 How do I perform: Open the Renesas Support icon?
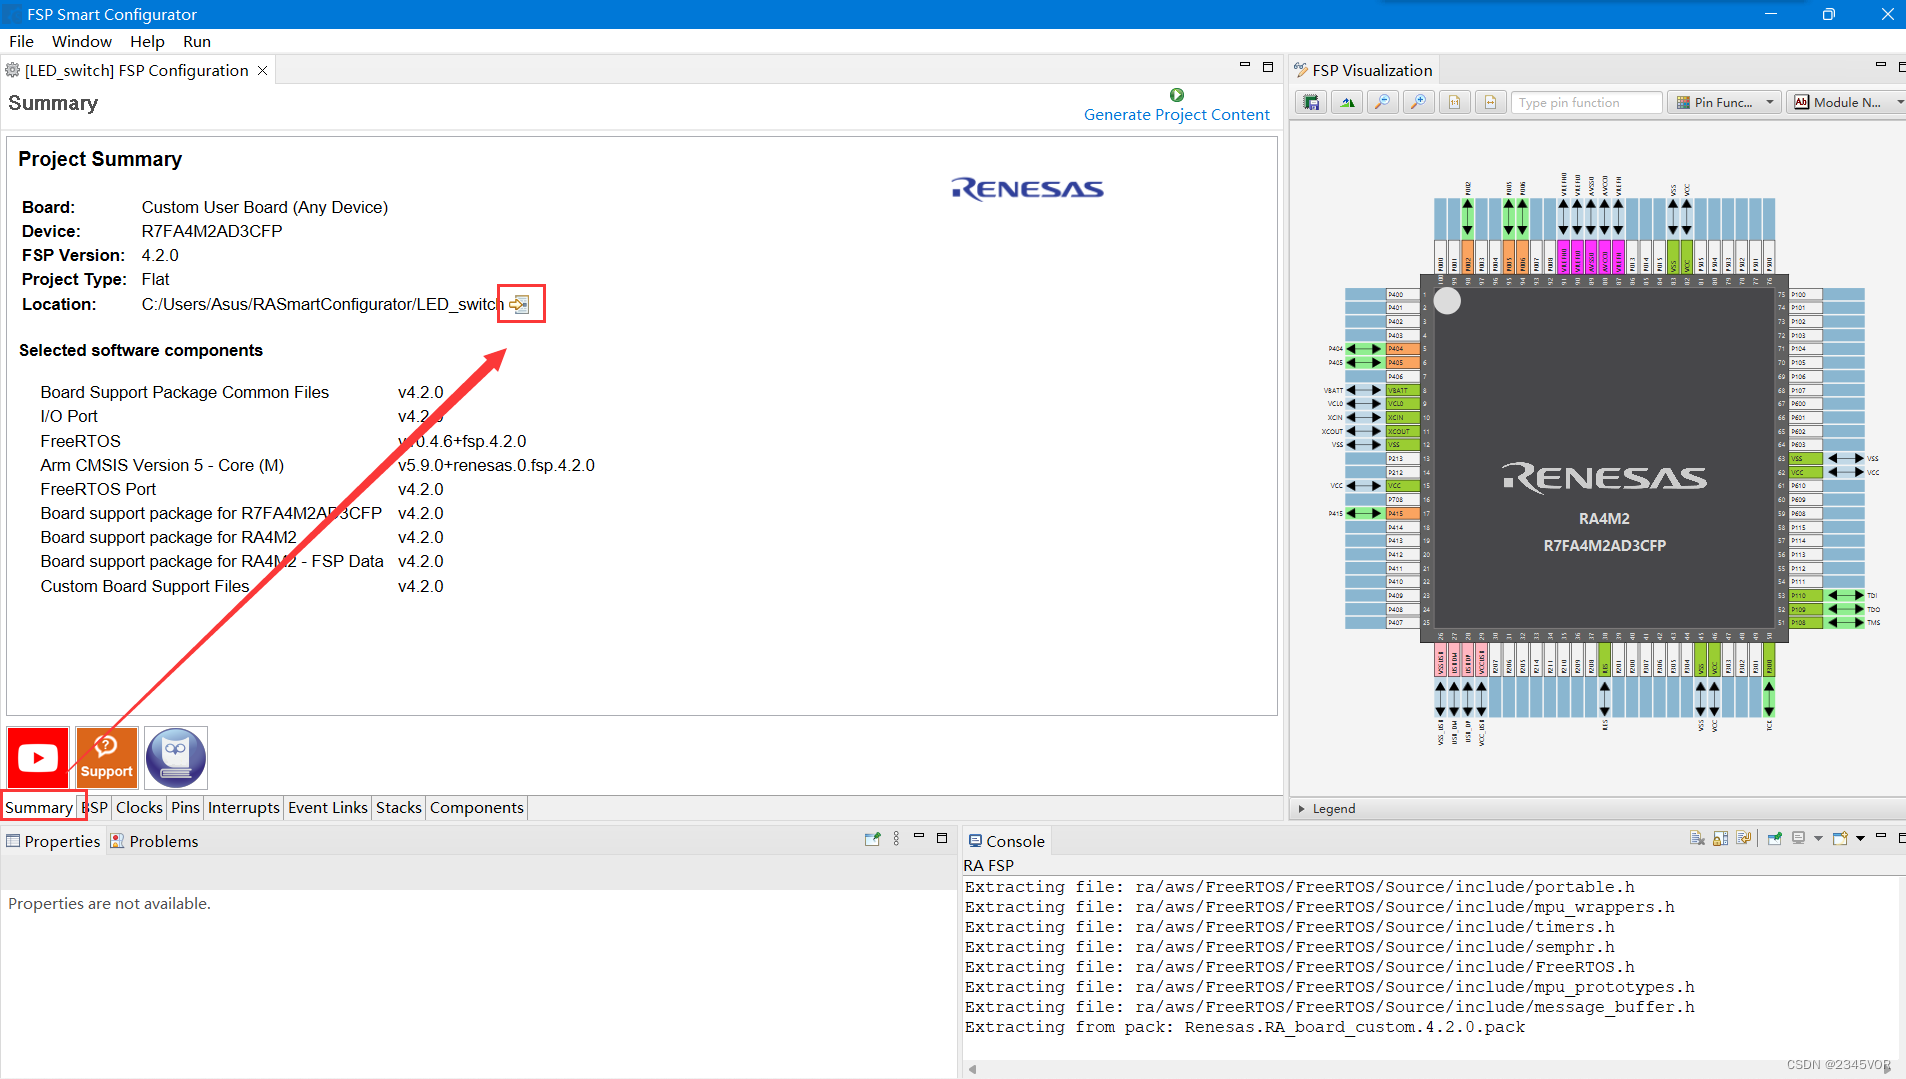pyautogui.click(x=107, y=758)
